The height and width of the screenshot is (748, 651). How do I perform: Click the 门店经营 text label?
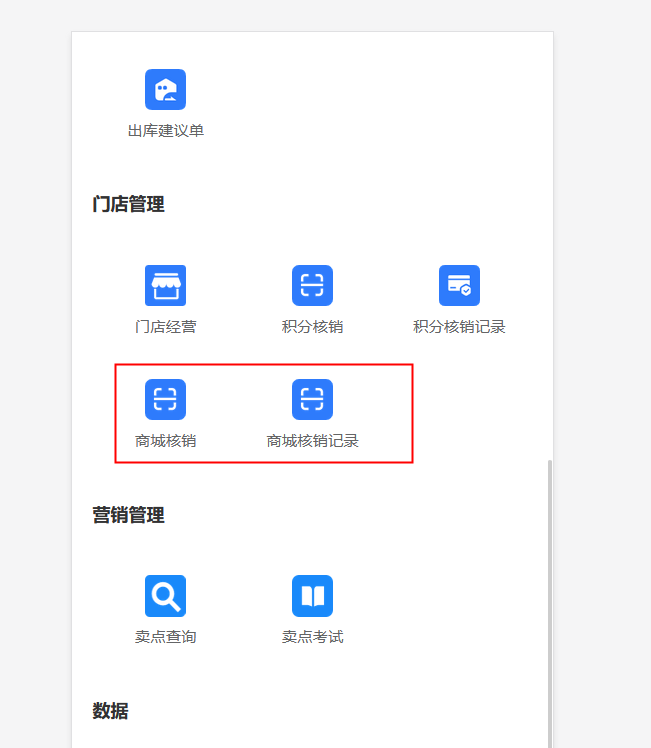pos(165,327)
